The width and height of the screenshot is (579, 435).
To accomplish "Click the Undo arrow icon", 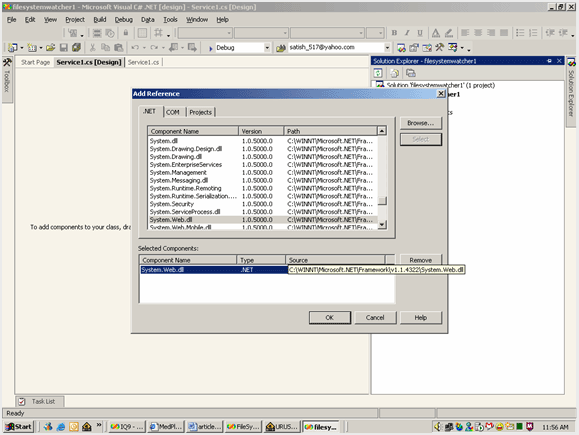I will pos(135,47).
